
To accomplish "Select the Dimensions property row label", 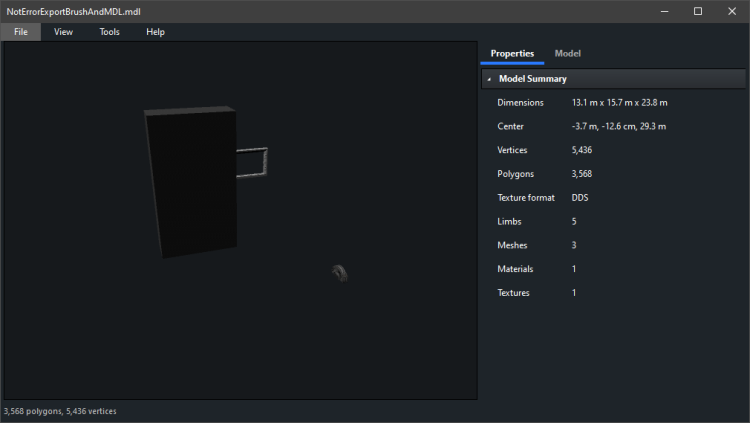I will click(520, 102).
